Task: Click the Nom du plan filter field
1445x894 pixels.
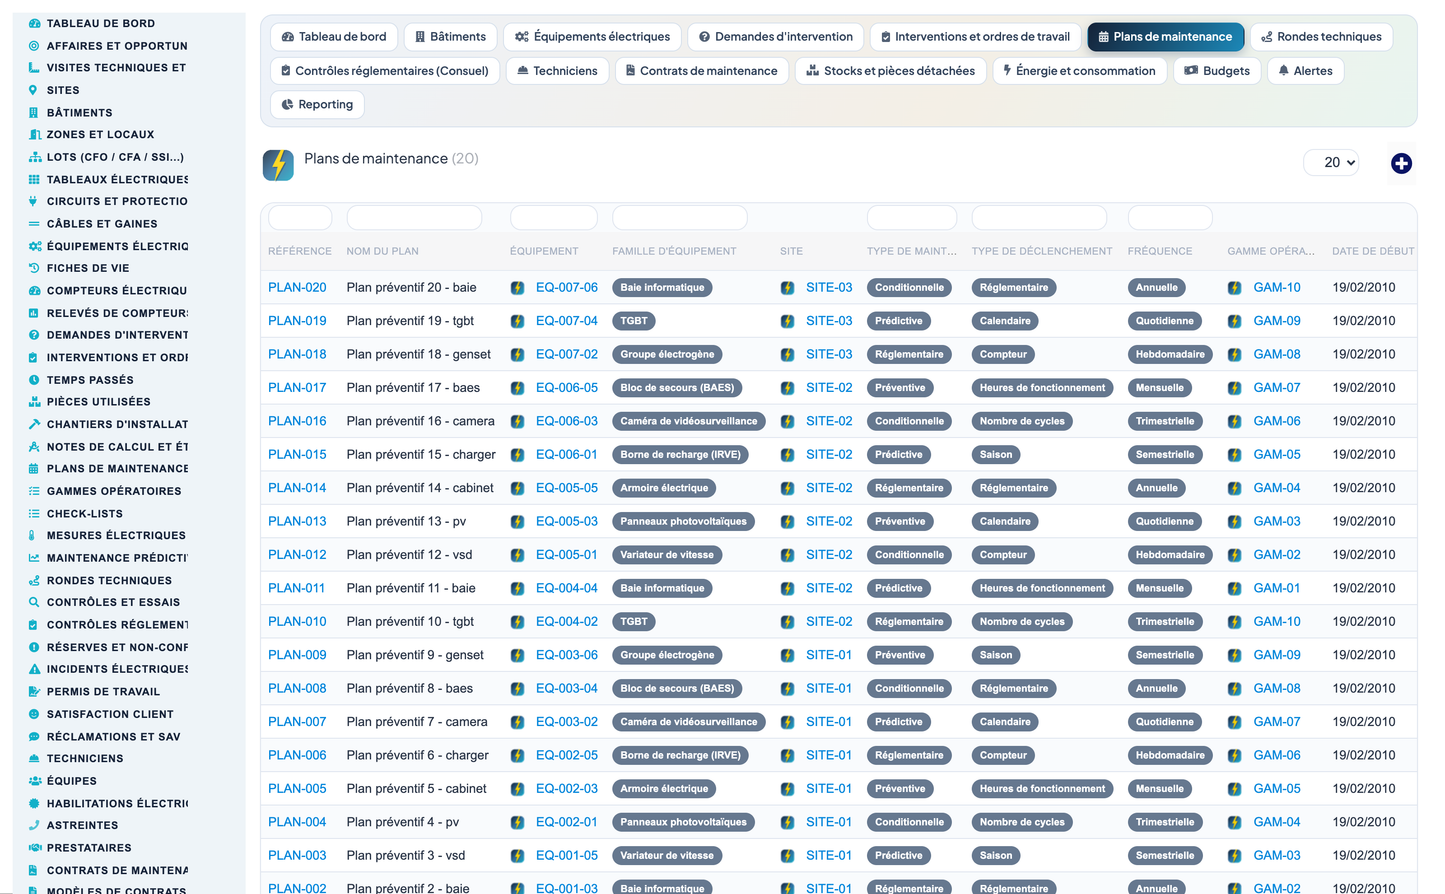Action: pos(414,218)
